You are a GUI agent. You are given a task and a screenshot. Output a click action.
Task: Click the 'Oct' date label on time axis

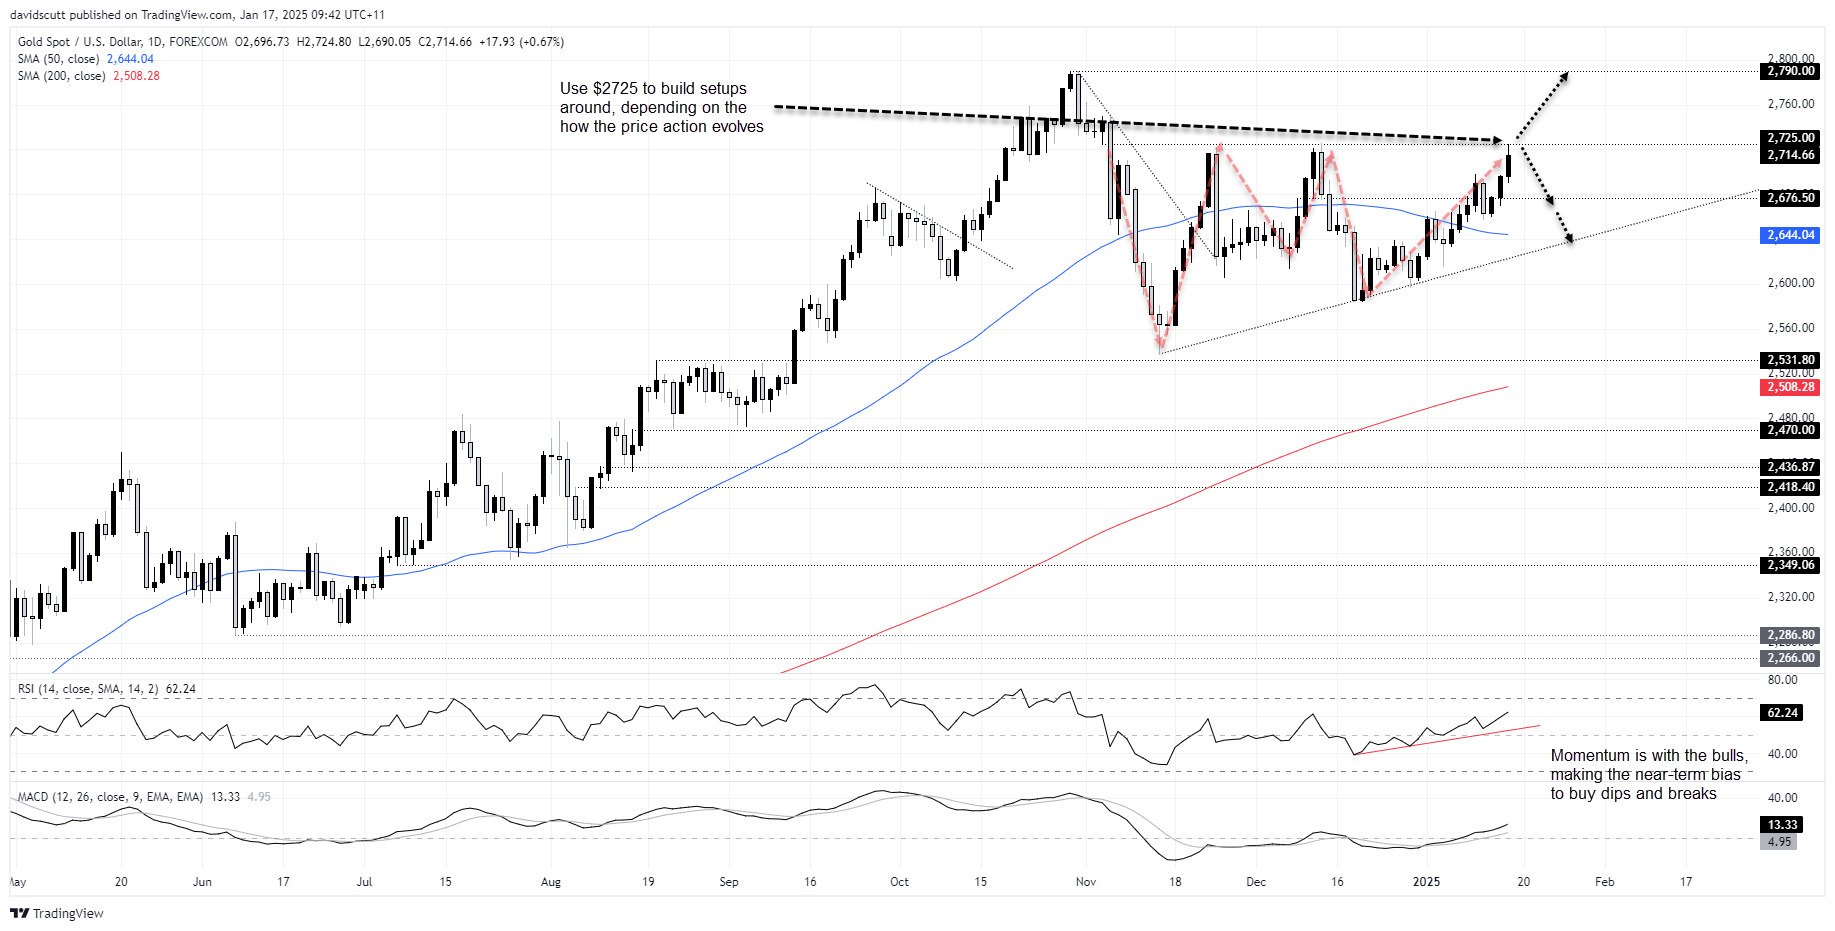pyautogui.click(x=899, y=882)
